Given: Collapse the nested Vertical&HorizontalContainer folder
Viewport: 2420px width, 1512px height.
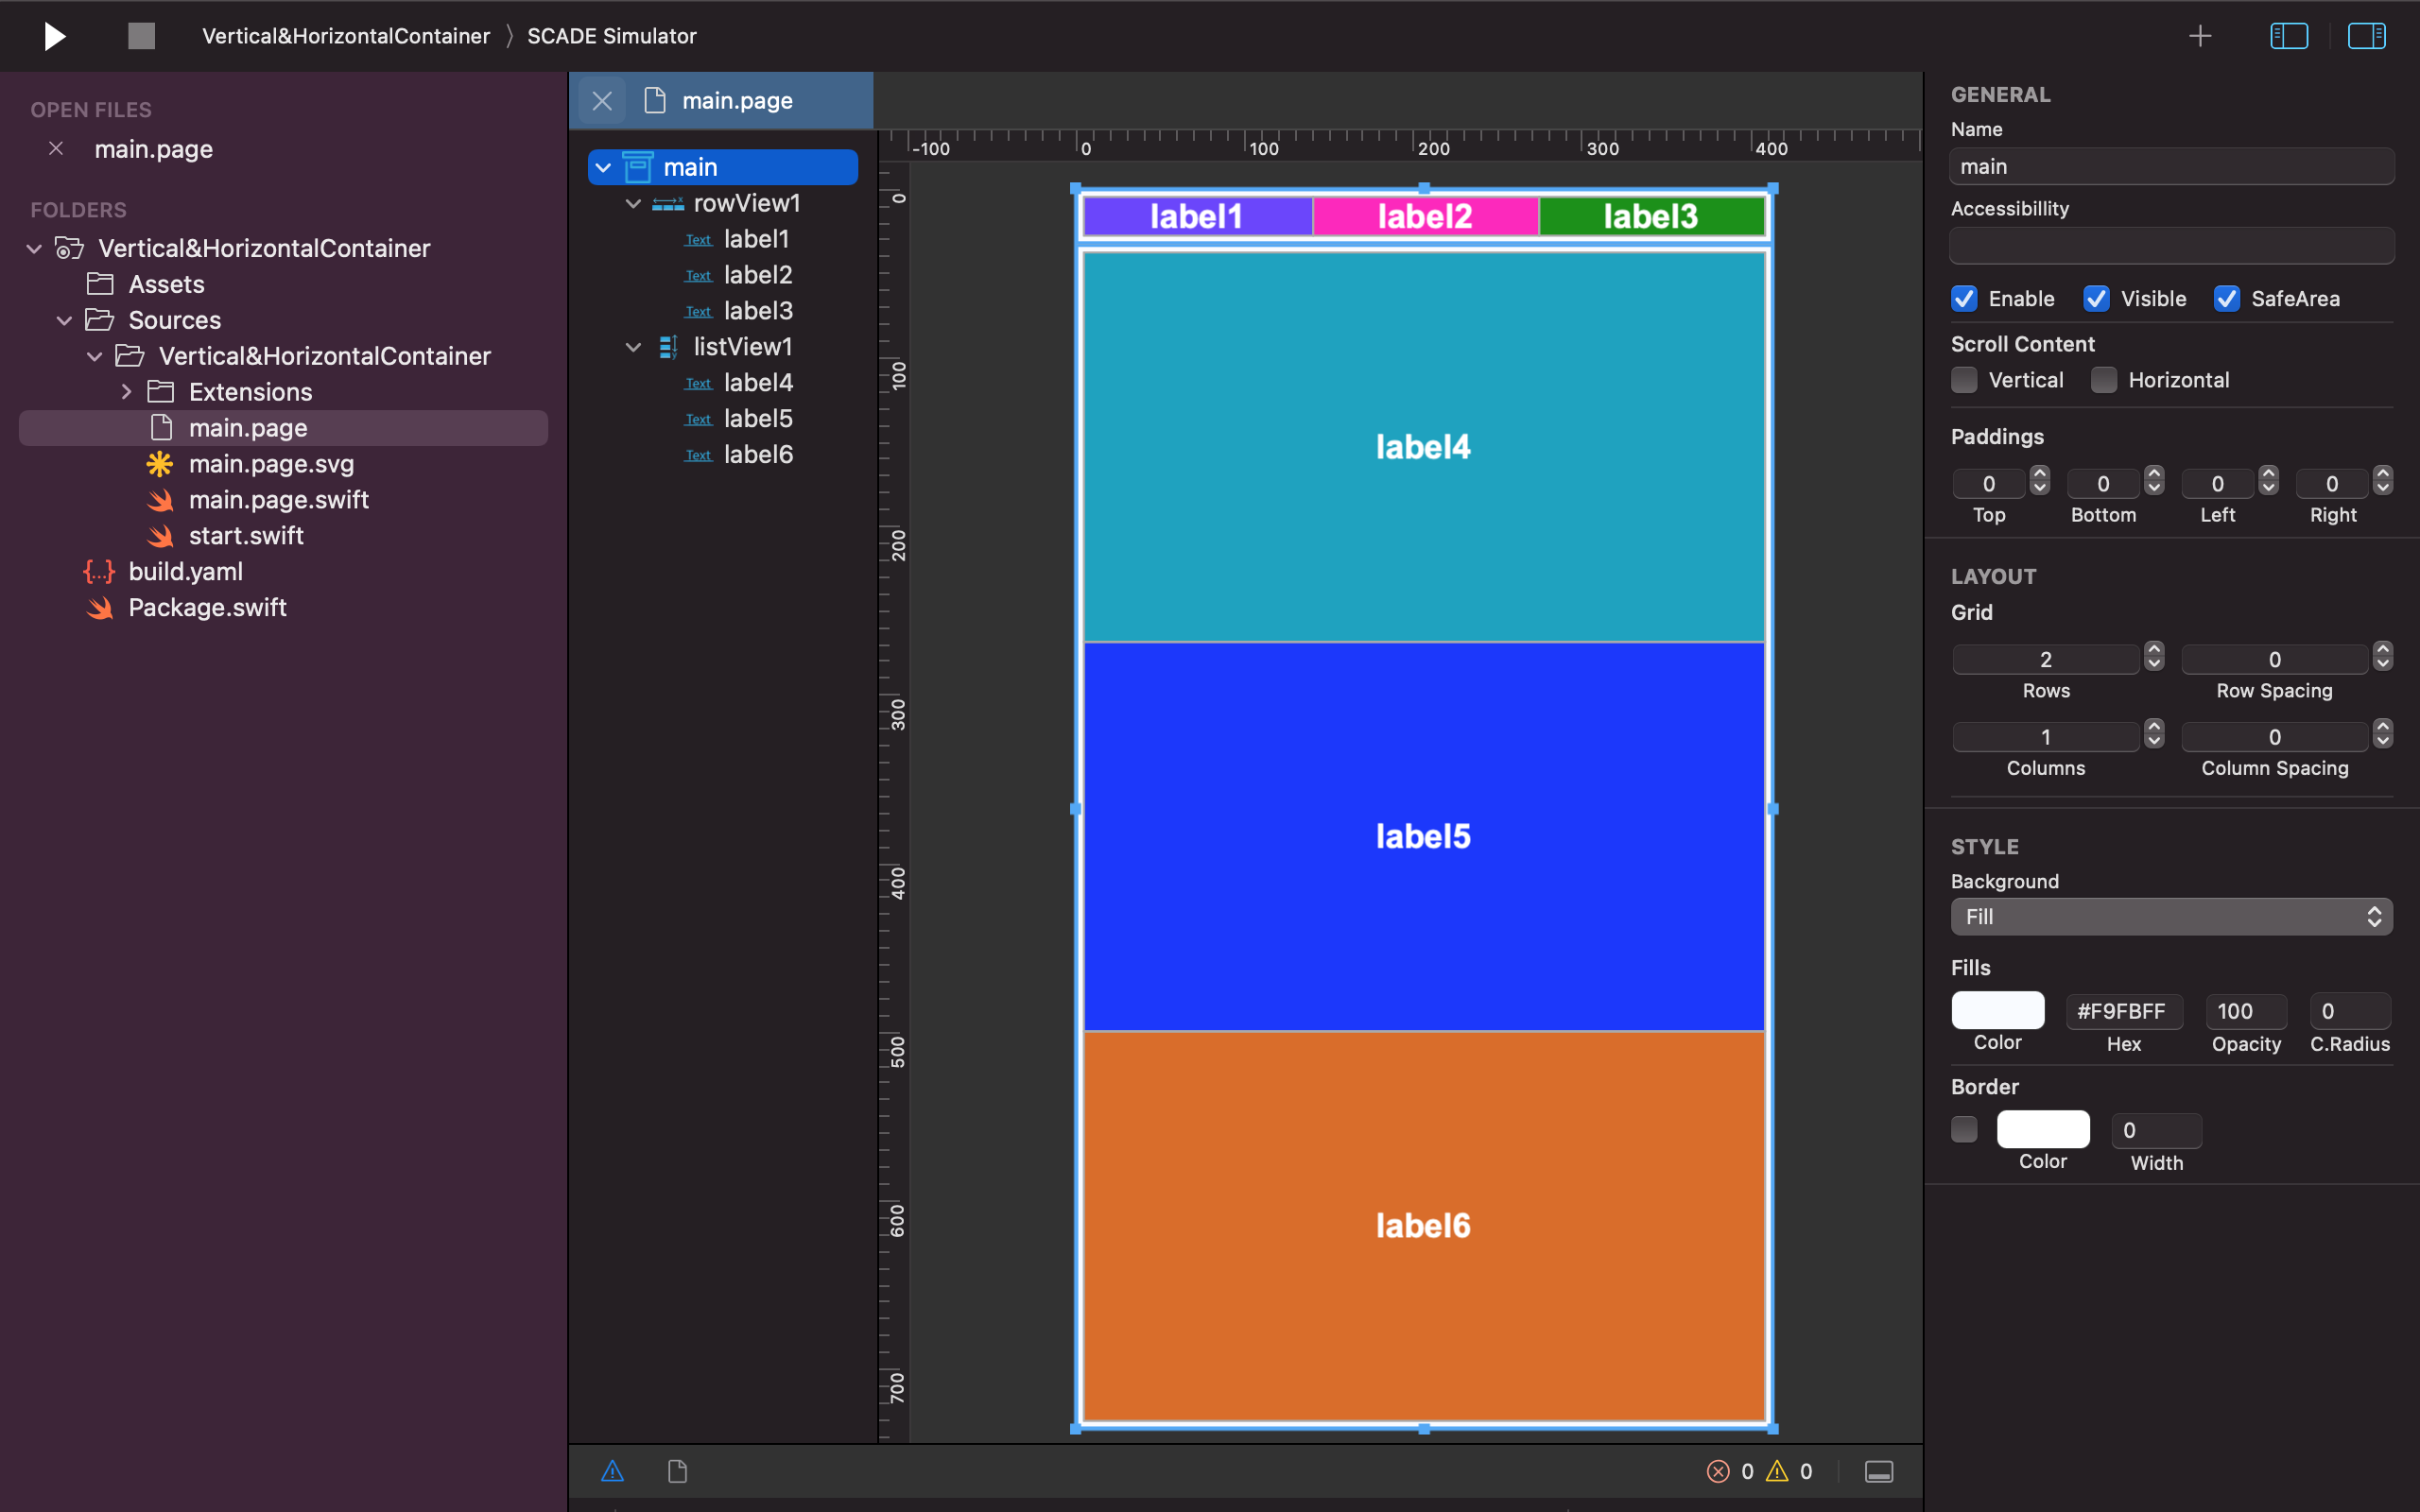Looking at the screenshot, I should pos(94,356).
